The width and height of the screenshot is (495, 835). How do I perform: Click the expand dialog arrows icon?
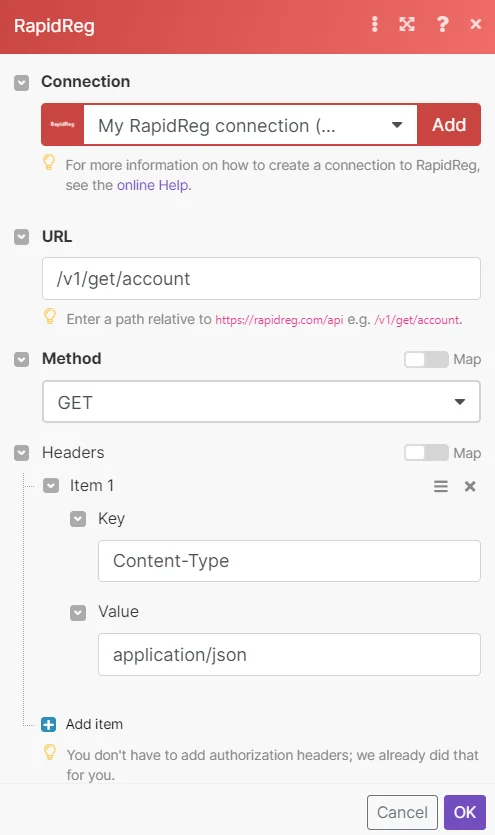pos(407,24)
